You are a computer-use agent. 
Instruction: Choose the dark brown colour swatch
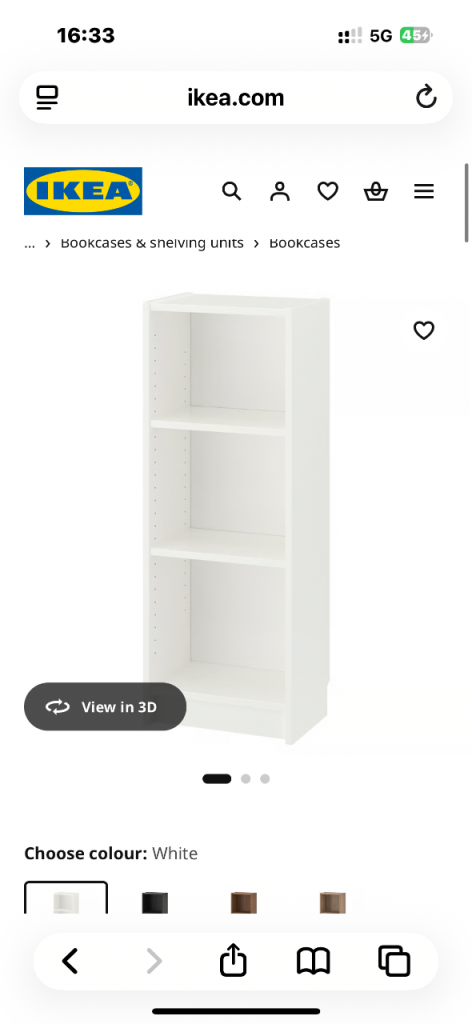[x=244, y=903]
